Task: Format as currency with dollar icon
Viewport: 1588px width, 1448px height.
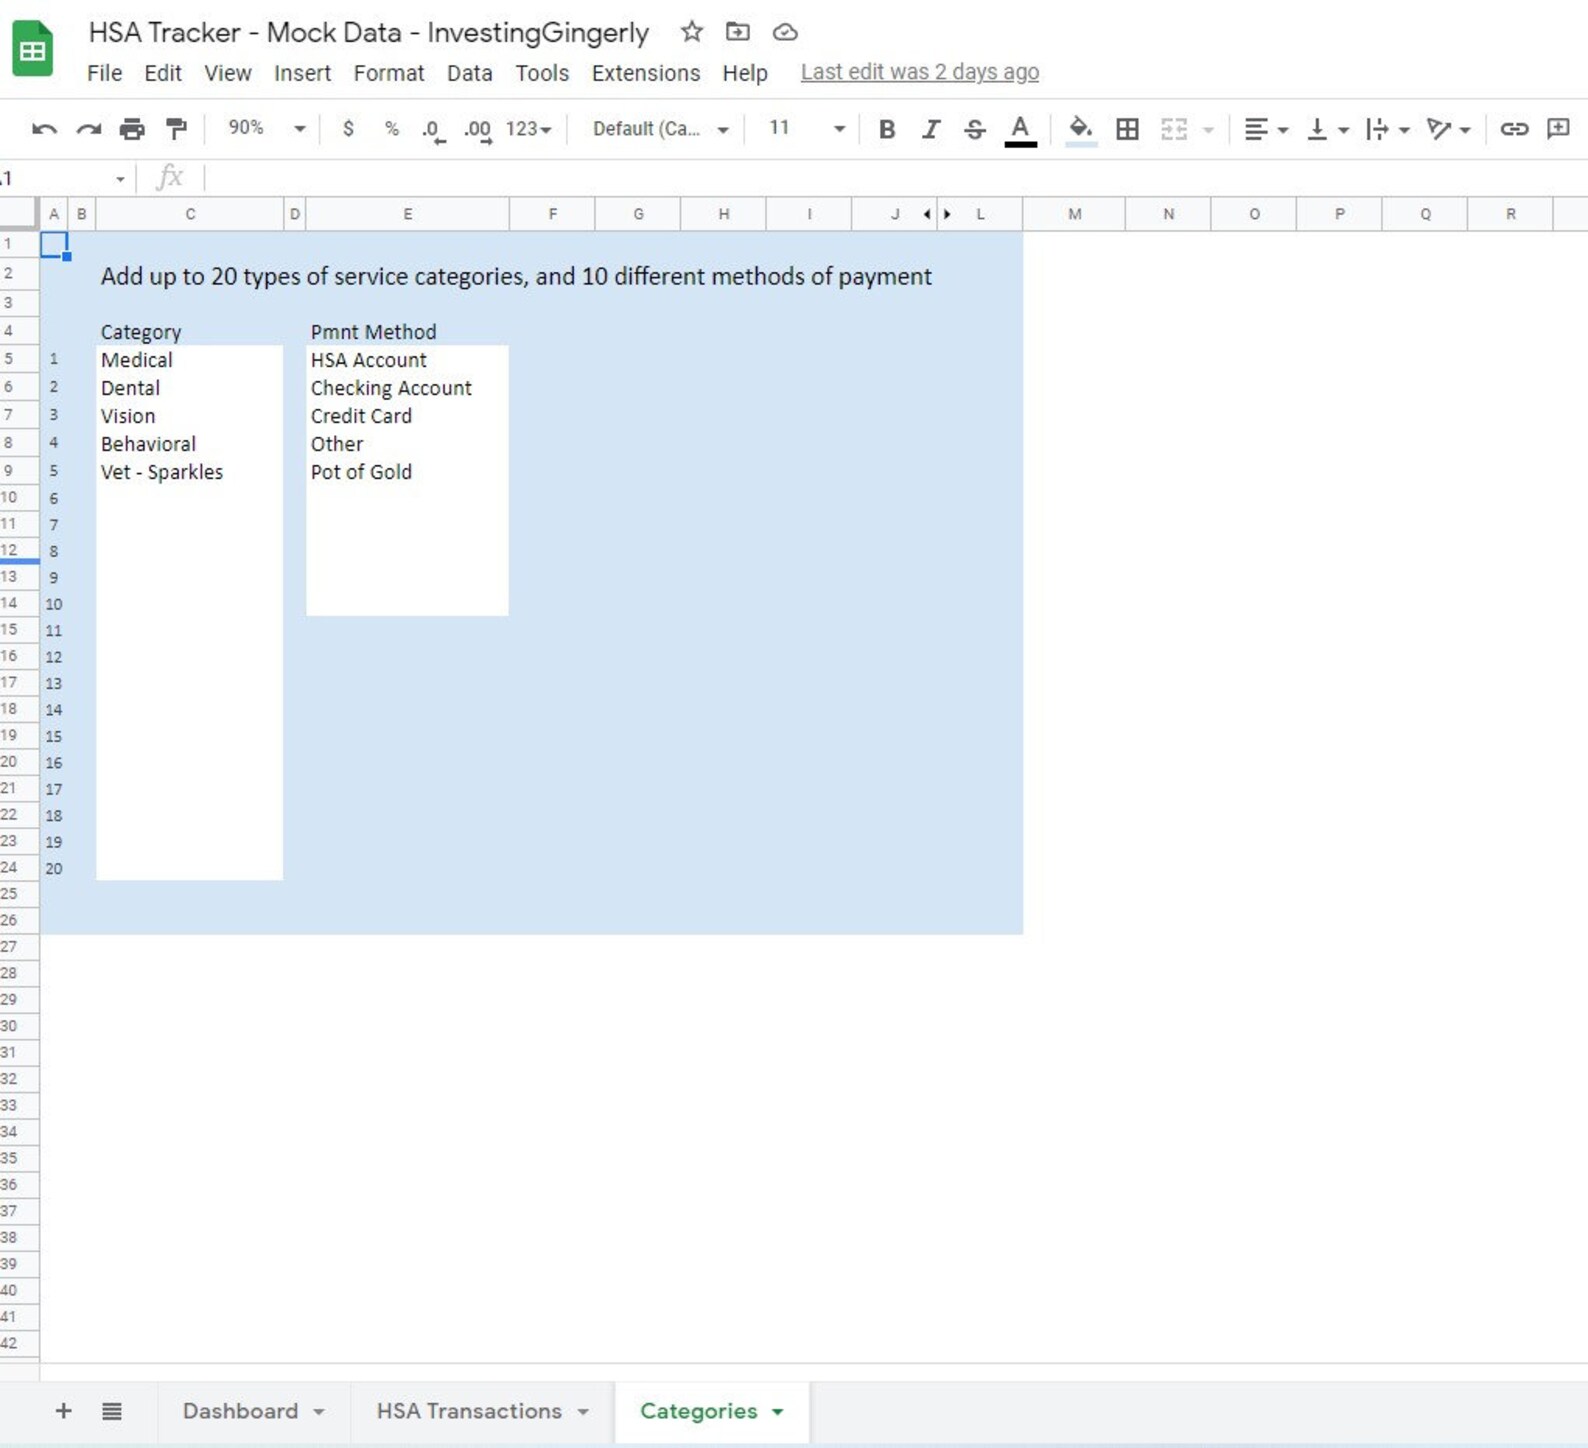Action: tap(348, 129)
